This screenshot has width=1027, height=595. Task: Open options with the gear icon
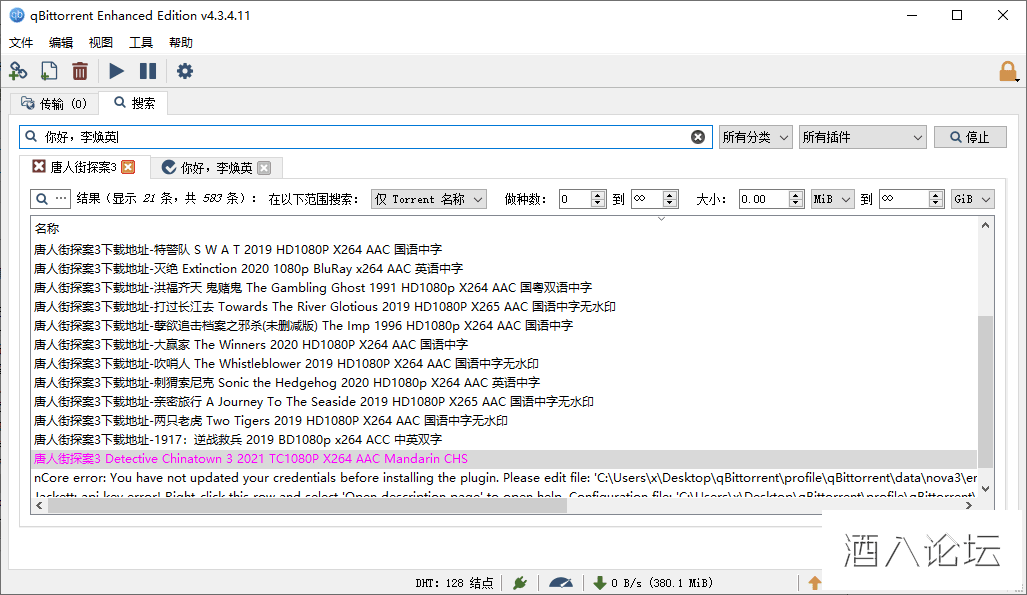(x=185, y=71)
